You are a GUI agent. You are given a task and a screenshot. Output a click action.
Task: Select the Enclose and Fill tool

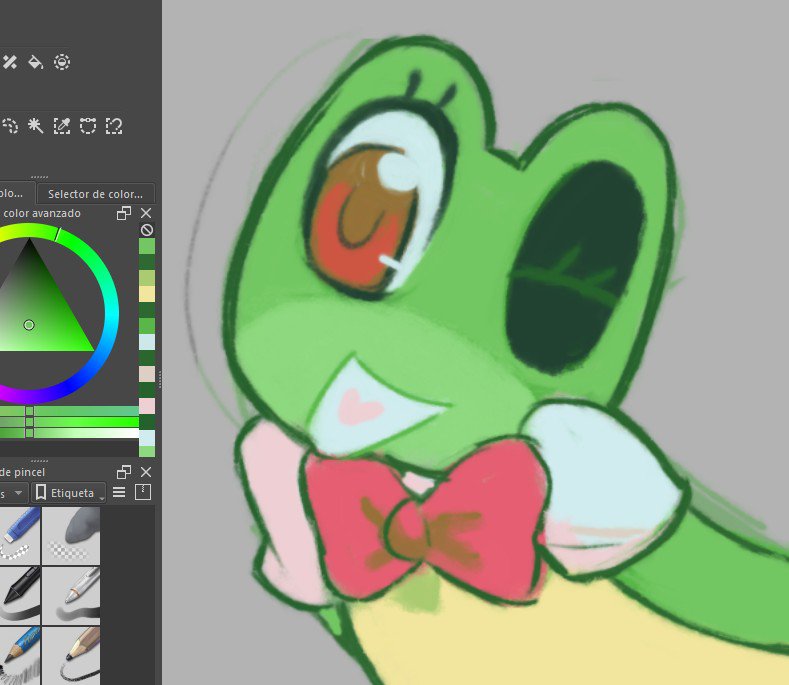[62, 62]
